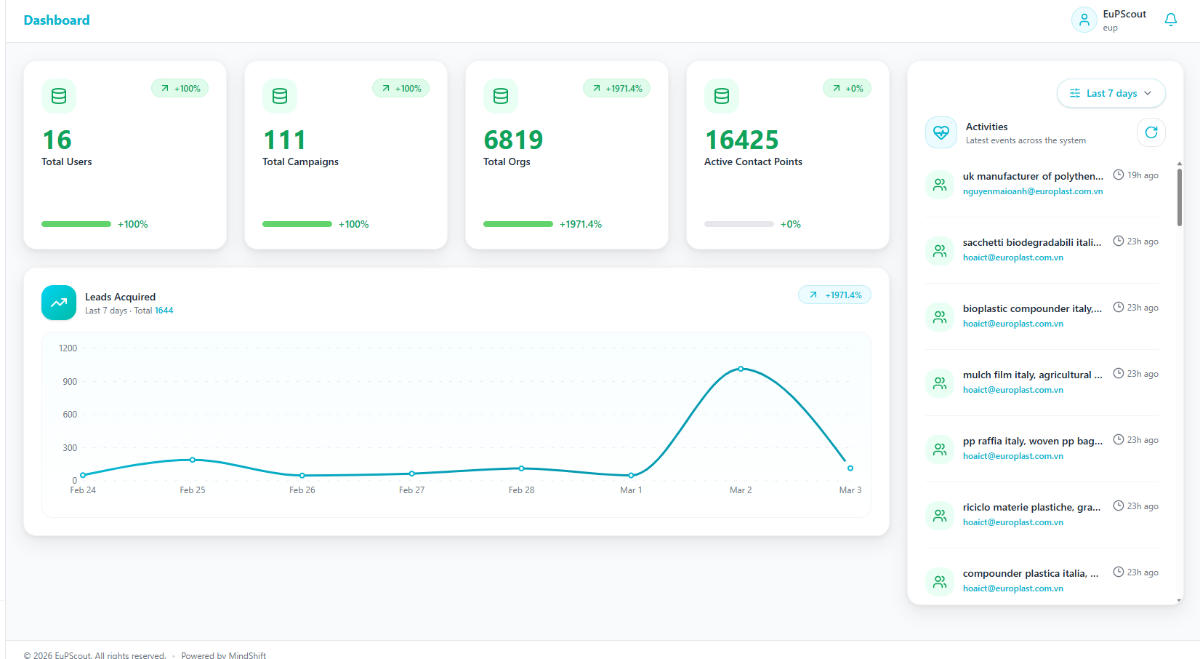Click the people icon beside compounder plastica italia activity
This screenshot has height=659, width=1200.
[x=940, y=582]
